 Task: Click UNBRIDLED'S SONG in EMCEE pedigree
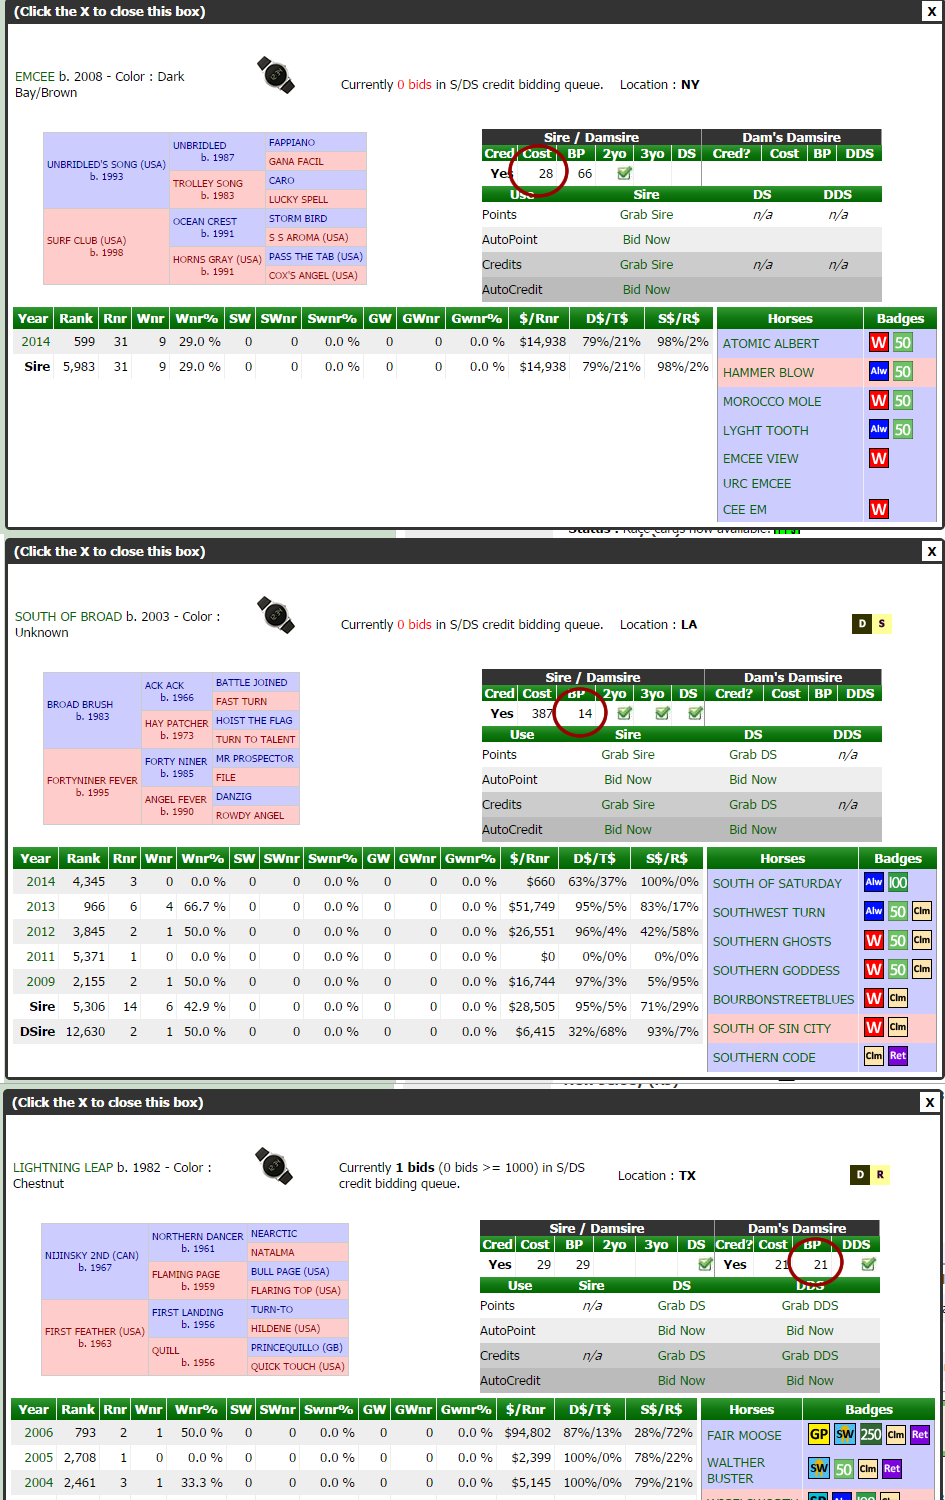(x=106, y=164)
